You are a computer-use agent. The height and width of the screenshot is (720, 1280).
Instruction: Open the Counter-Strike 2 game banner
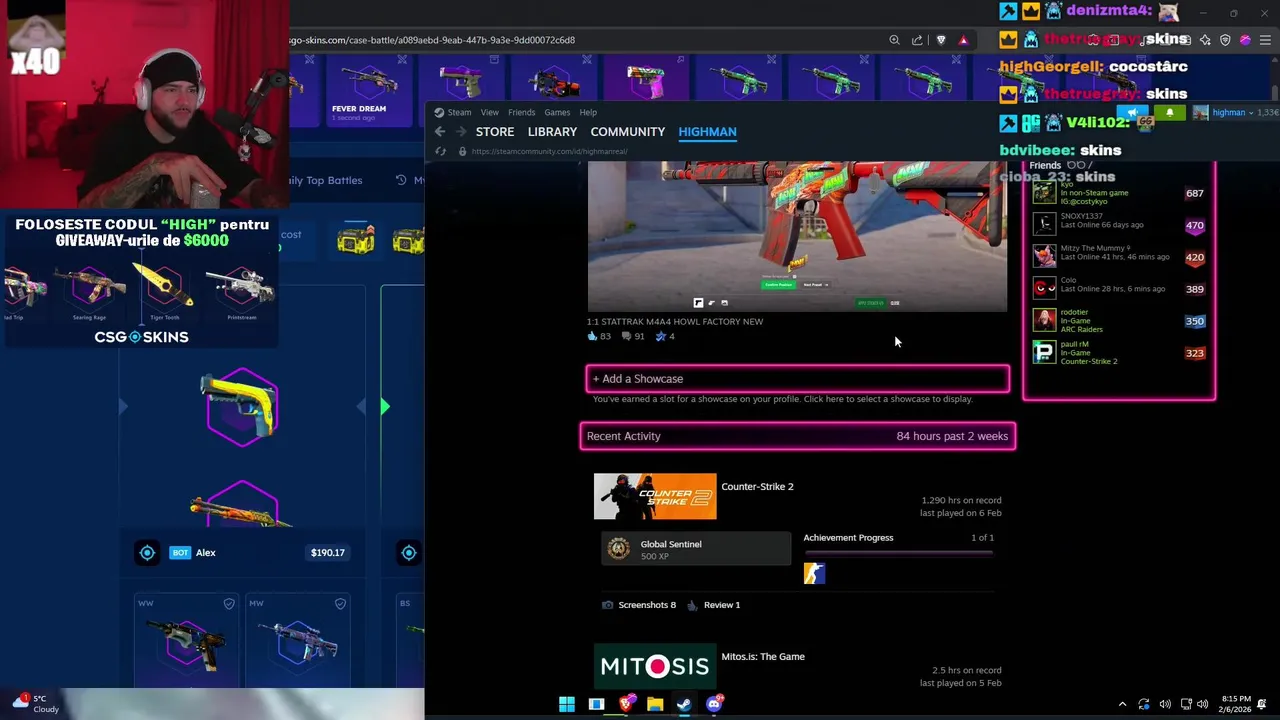coord(655,496)
